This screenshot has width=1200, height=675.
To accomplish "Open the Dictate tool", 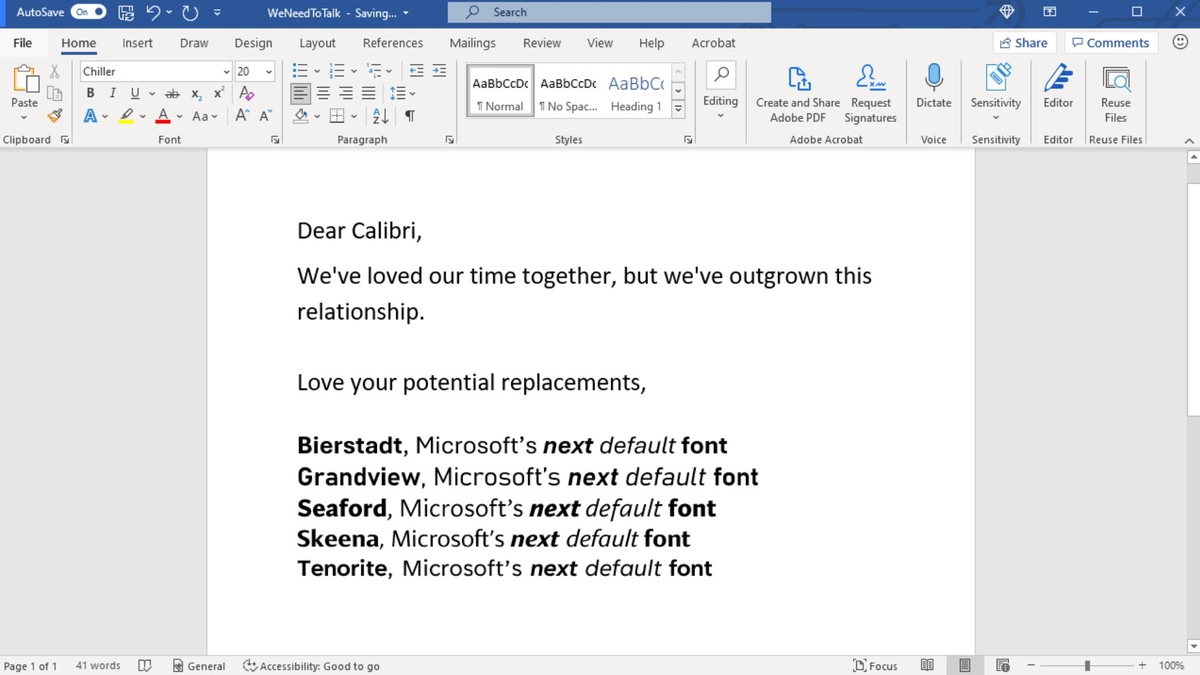I will 933,91.
